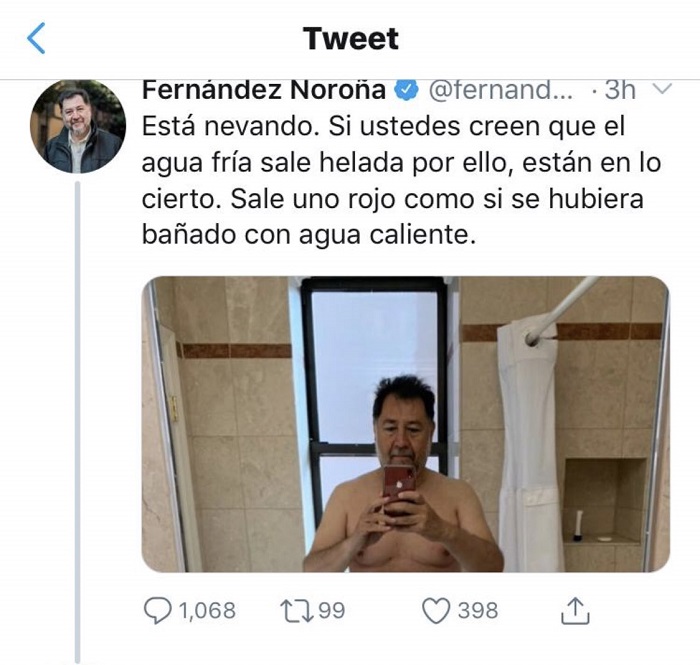The image size is (700, 665).
Task: Select the tweet line starting 'Está nevando'
Action: point(384,127)
